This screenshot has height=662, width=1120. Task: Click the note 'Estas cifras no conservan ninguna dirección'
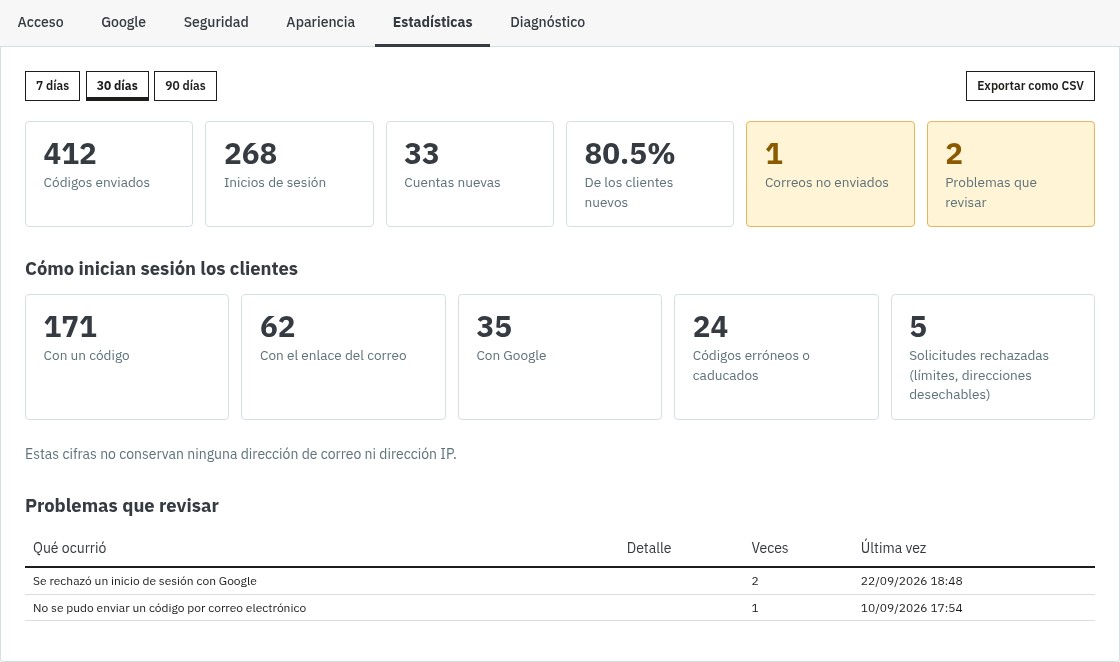pos(241,454)
